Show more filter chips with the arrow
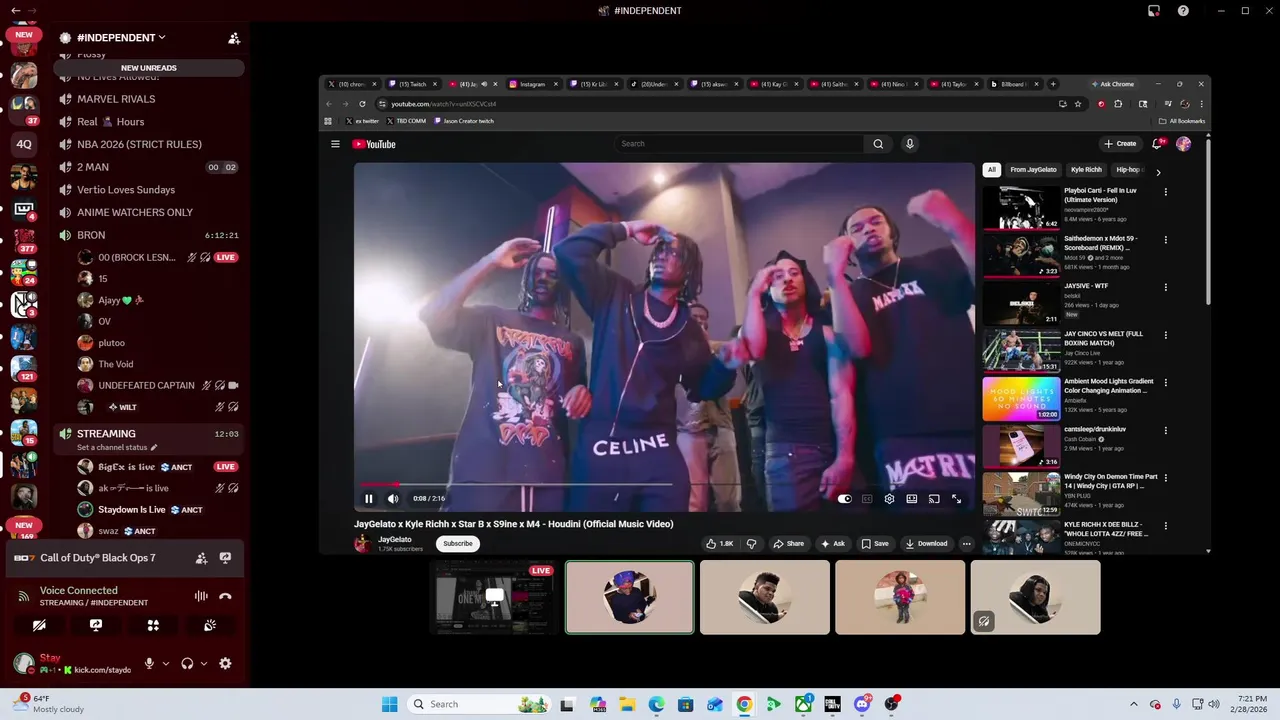1280x720 pixels. tap(1158, 172)
